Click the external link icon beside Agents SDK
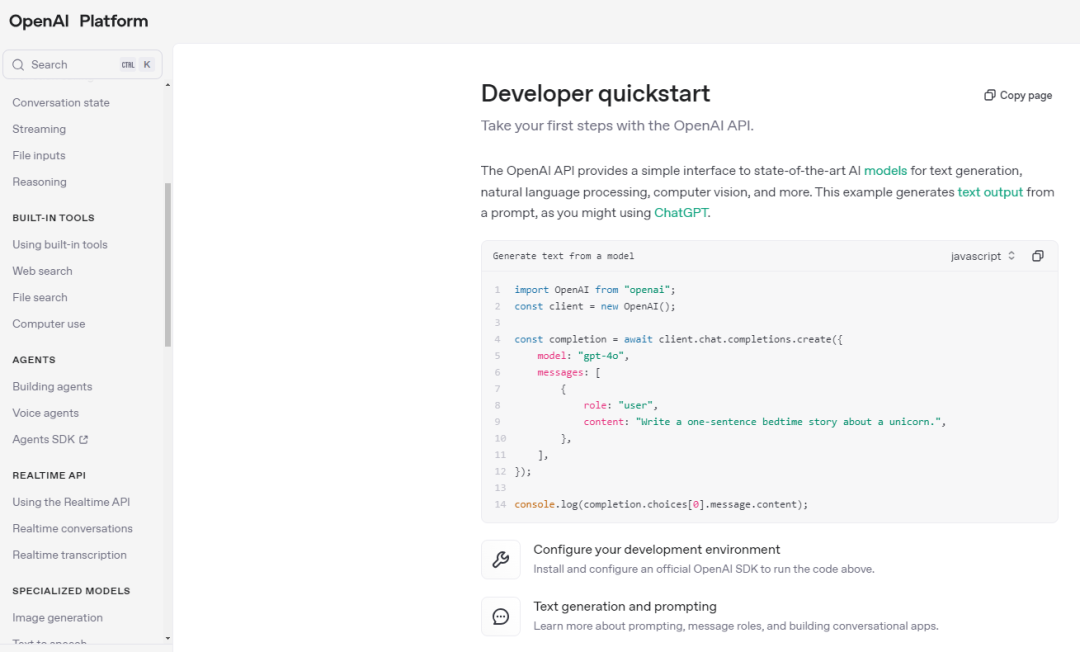Screen dimensions: 1080x652 (83, 439)
